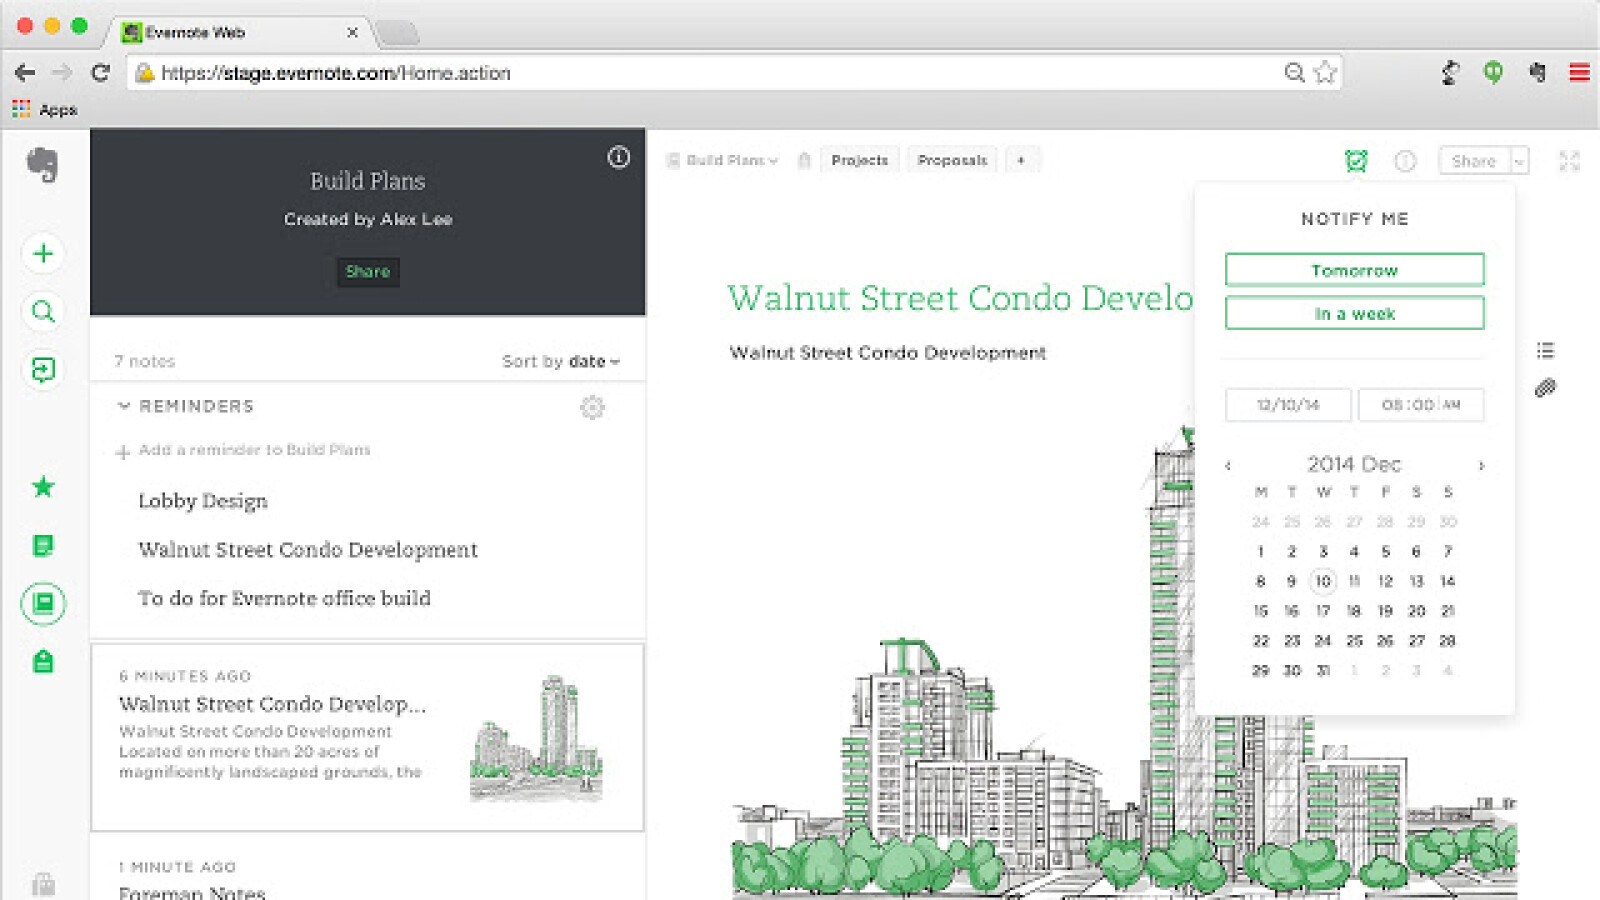This screenshot has width=1600, height=900.
Task: Open To do for Evernote office build
Action: coord(284,598)
